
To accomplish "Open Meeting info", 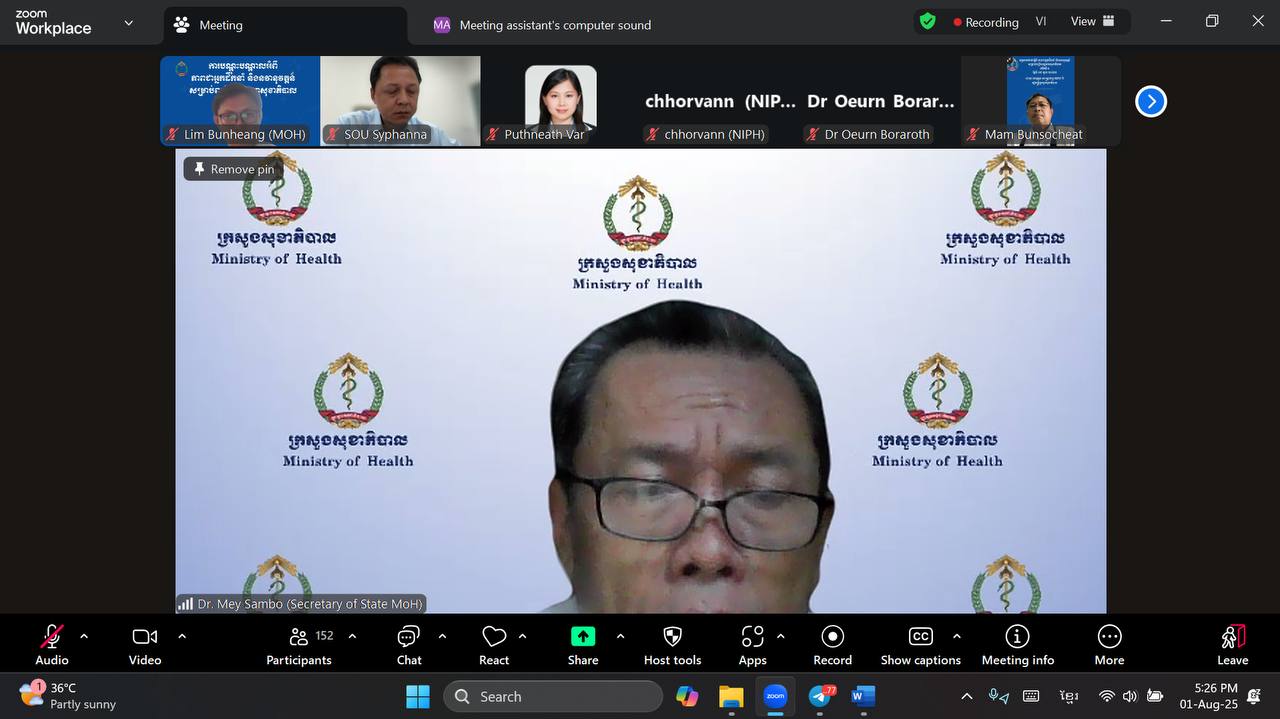I will (x=1018, y=645).
